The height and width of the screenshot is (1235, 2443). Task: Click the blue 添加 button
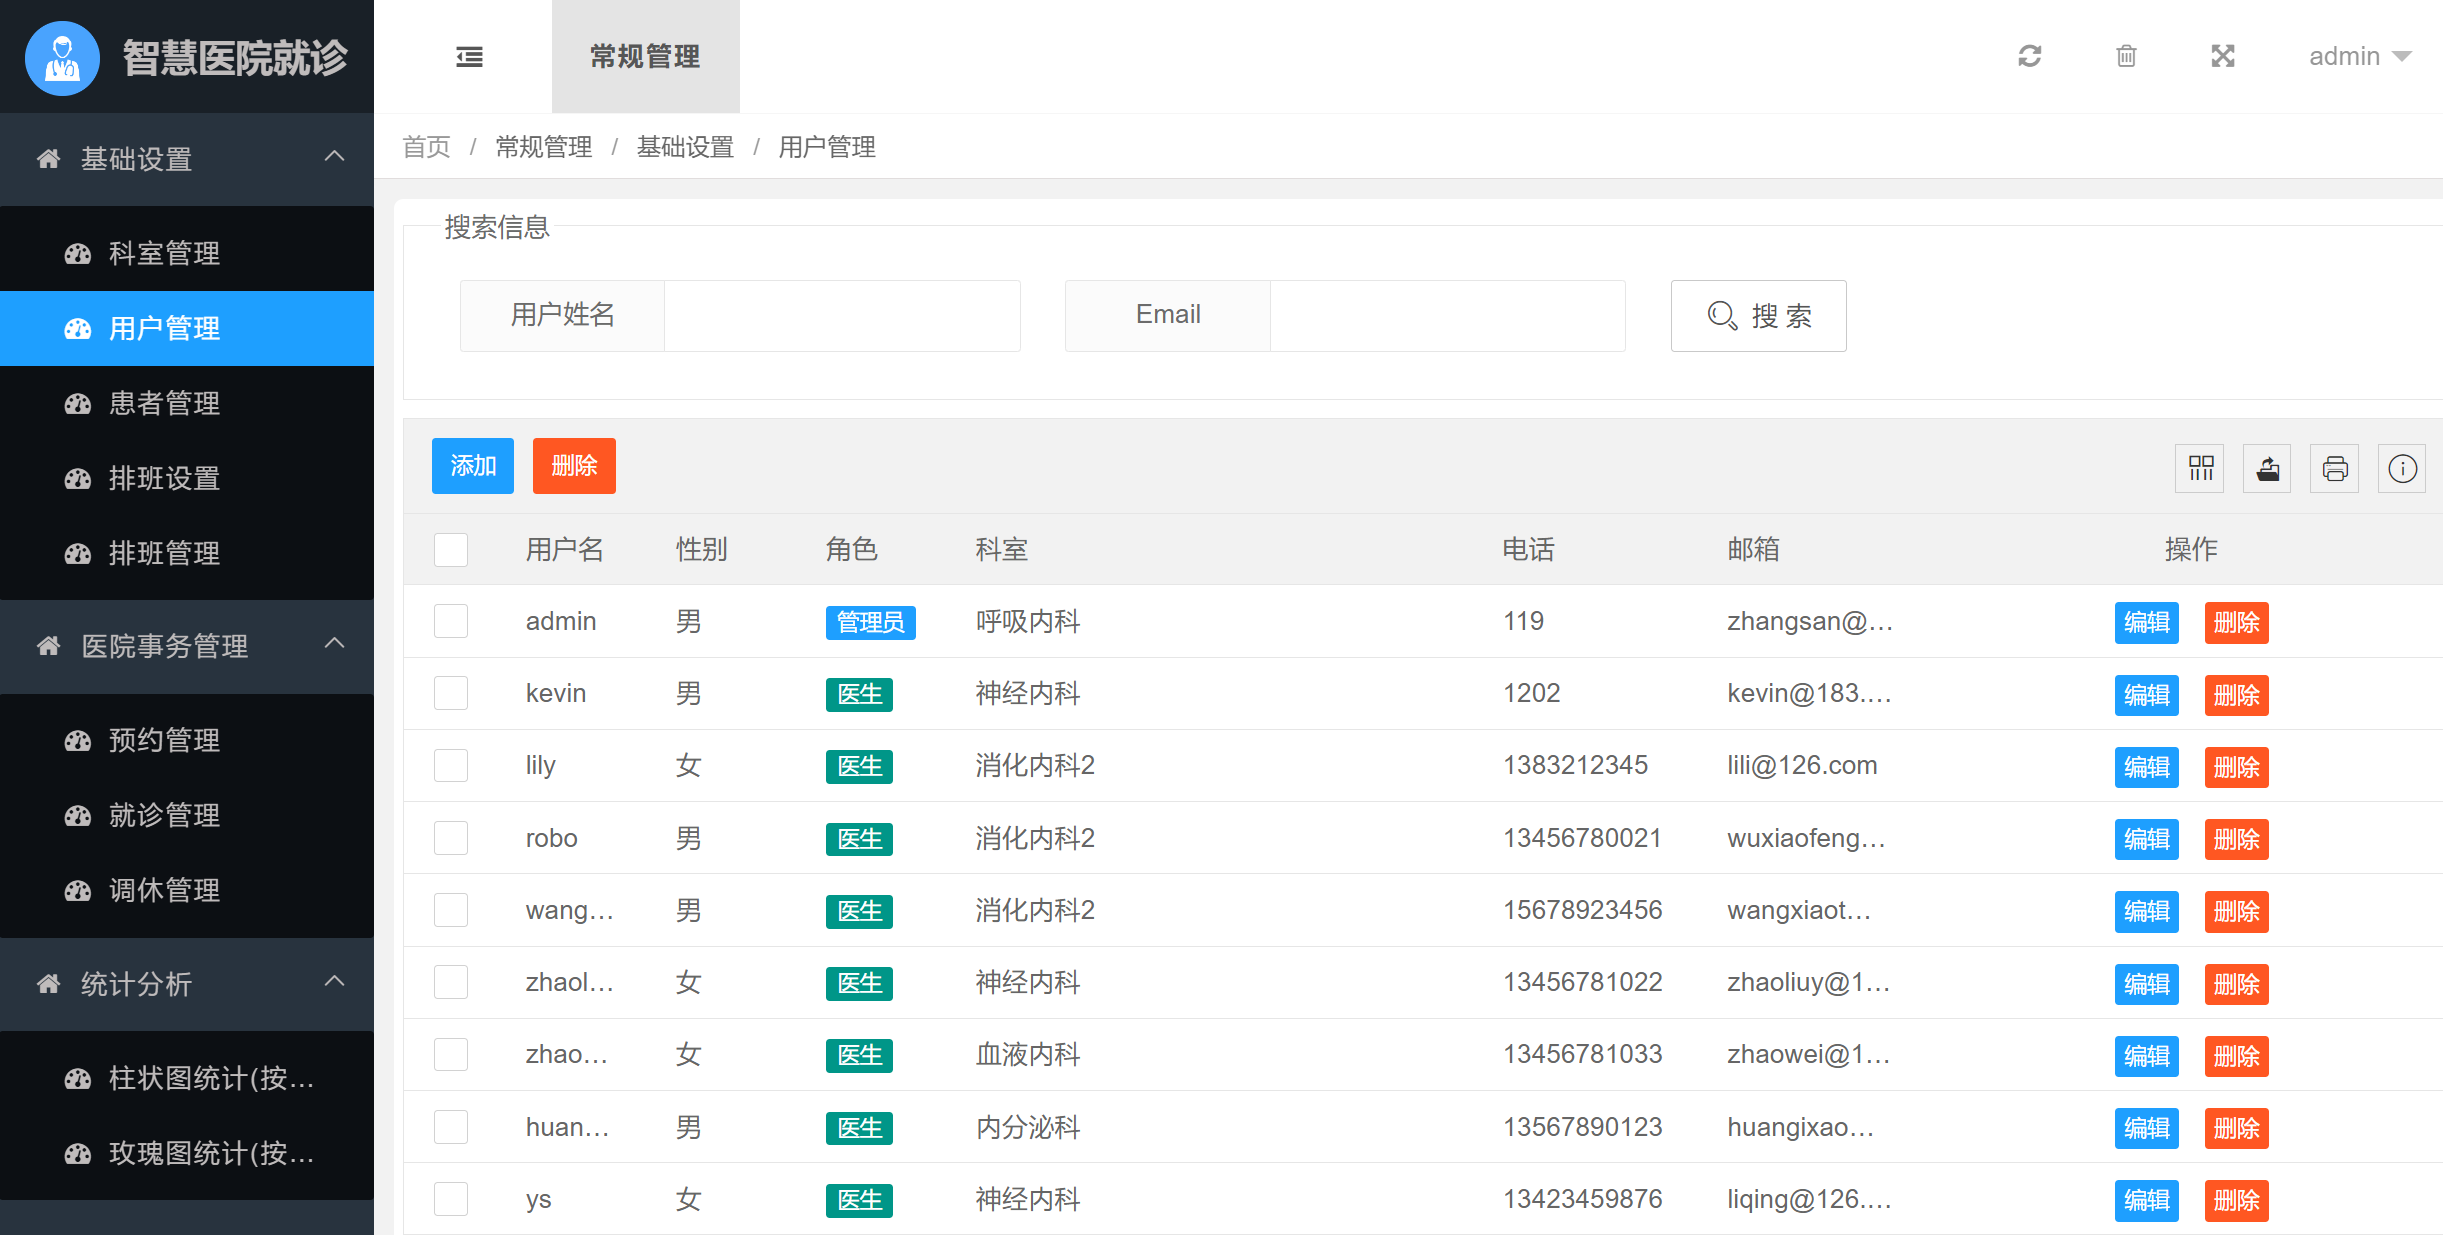coord(473,466)
